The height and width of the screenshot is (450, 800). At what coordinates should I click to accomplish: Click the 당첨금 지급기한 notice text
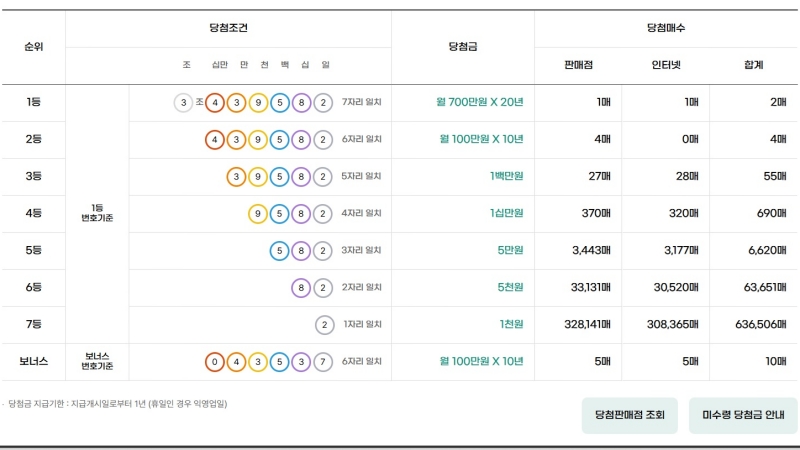tap(117, 404)
